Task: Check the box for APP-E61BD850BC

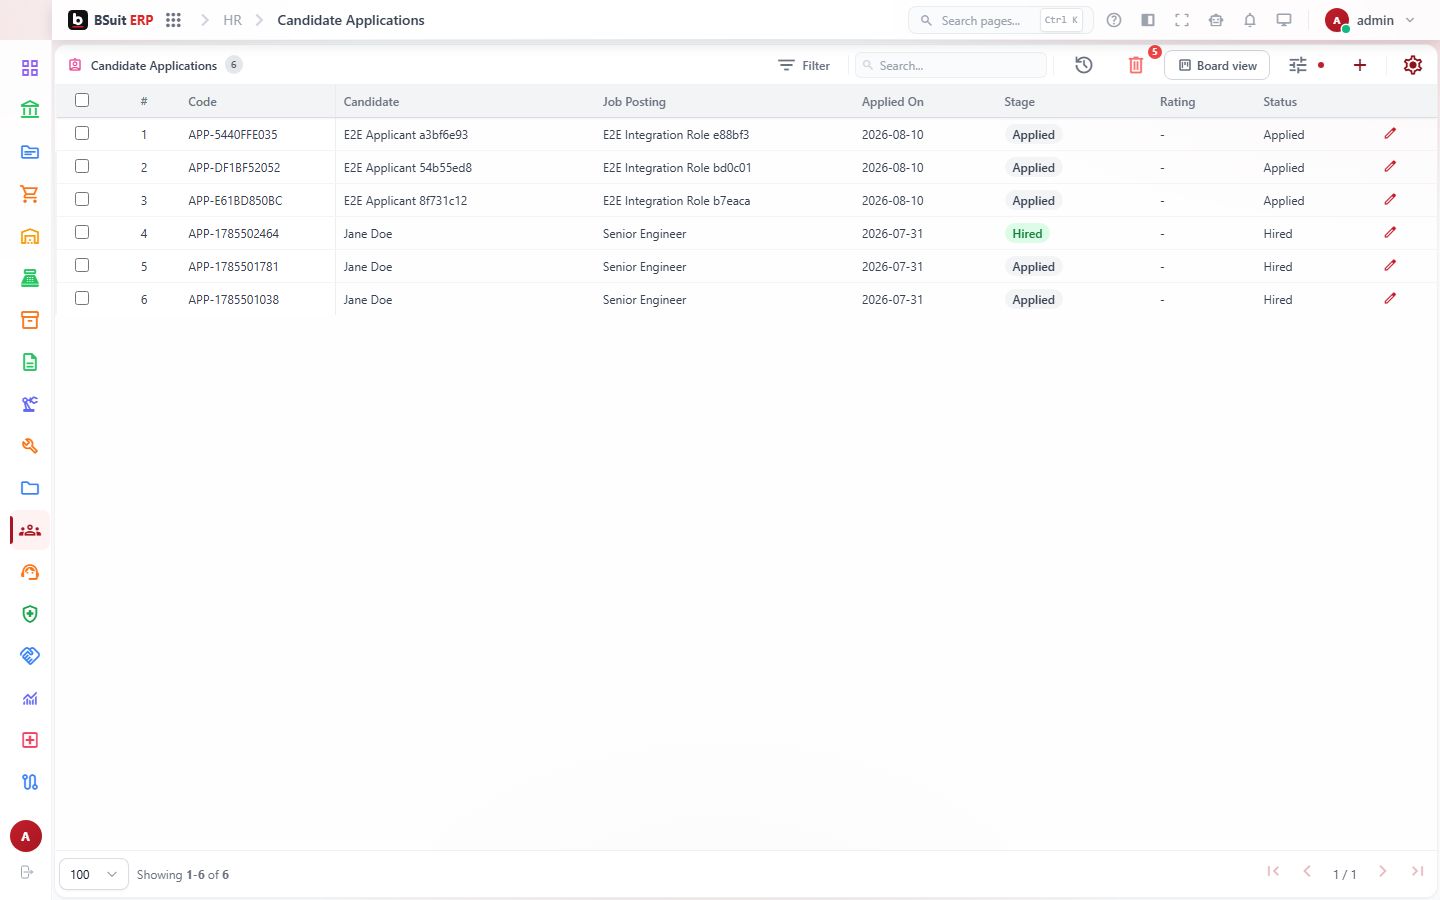Action: click(82, 199)
